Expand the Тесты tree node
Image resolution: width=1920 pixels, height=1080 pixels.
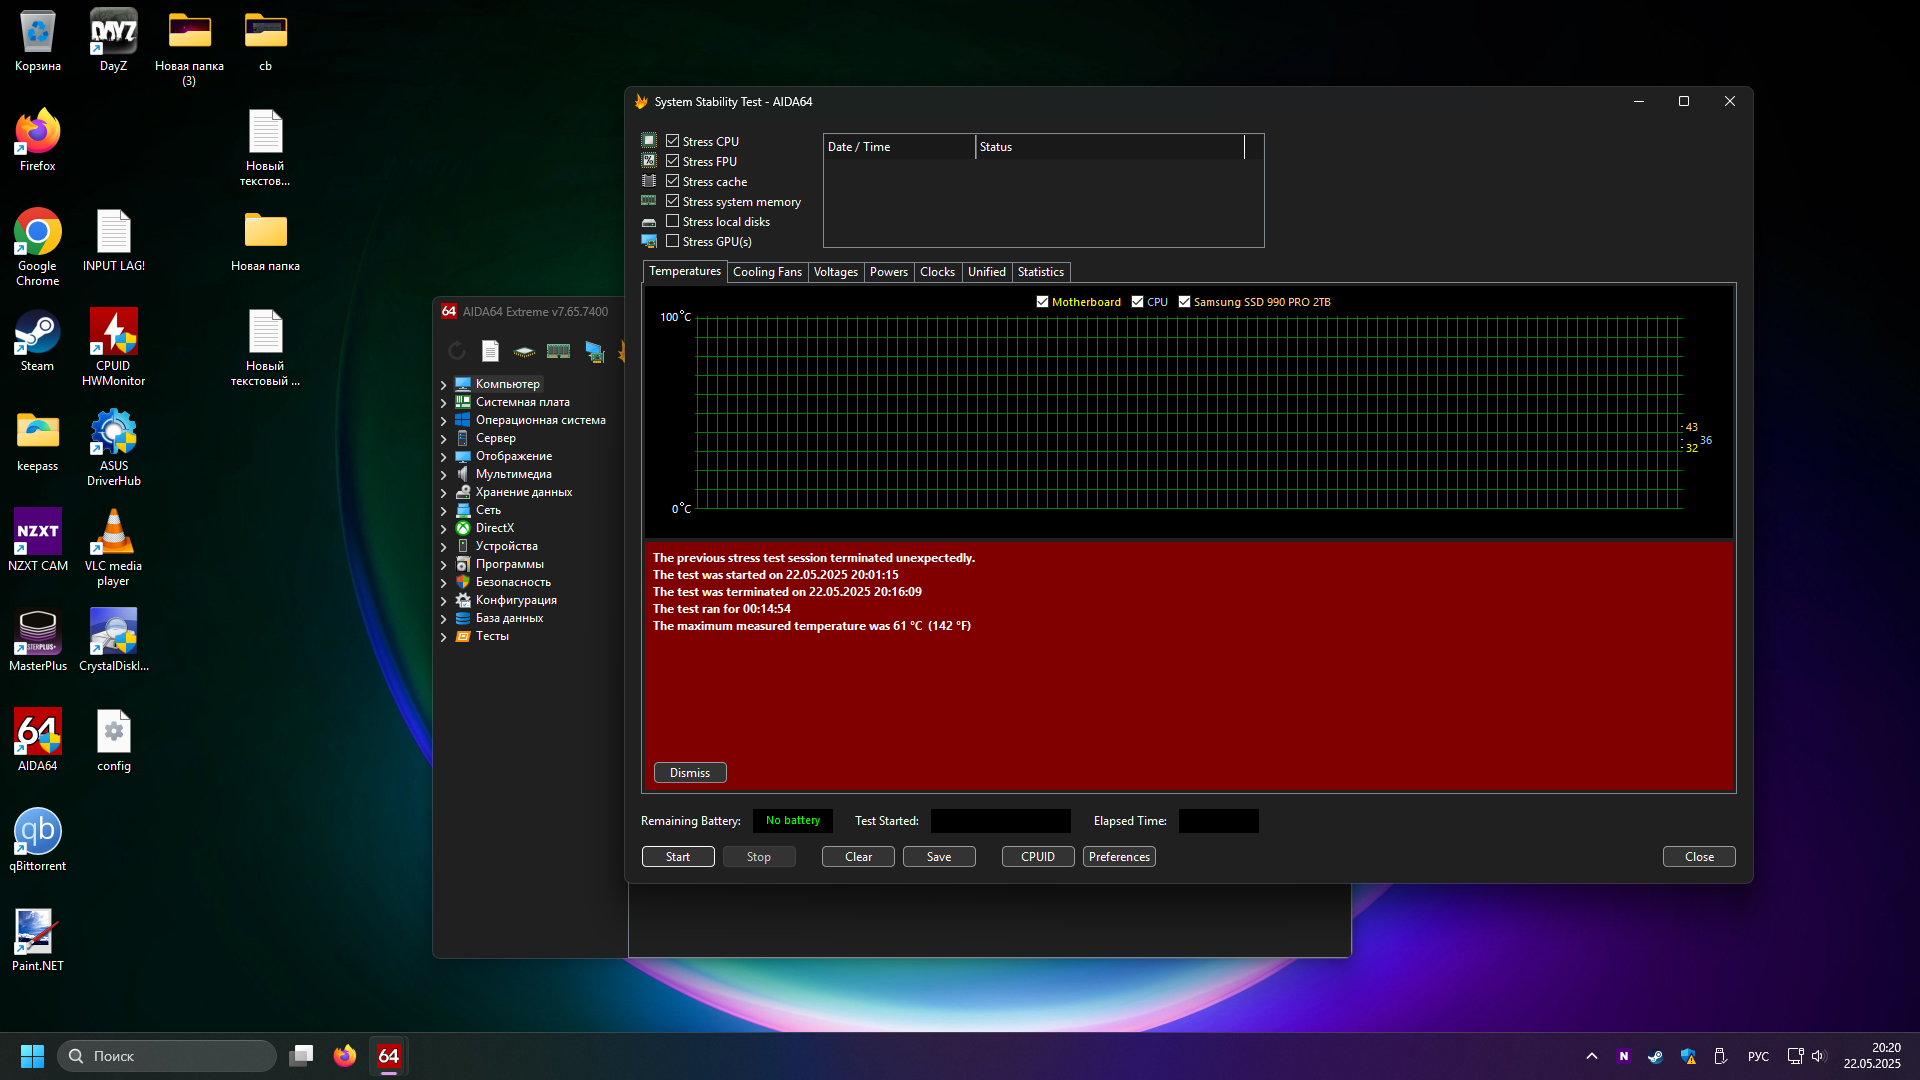click(x=443, y=636)
